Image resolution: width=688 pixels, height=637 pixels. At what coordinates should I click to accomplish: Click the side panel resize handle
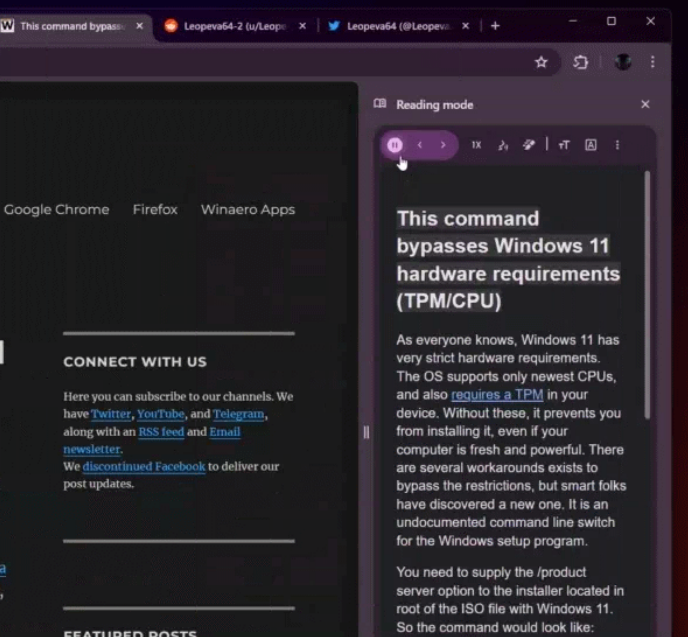(366, 433)
